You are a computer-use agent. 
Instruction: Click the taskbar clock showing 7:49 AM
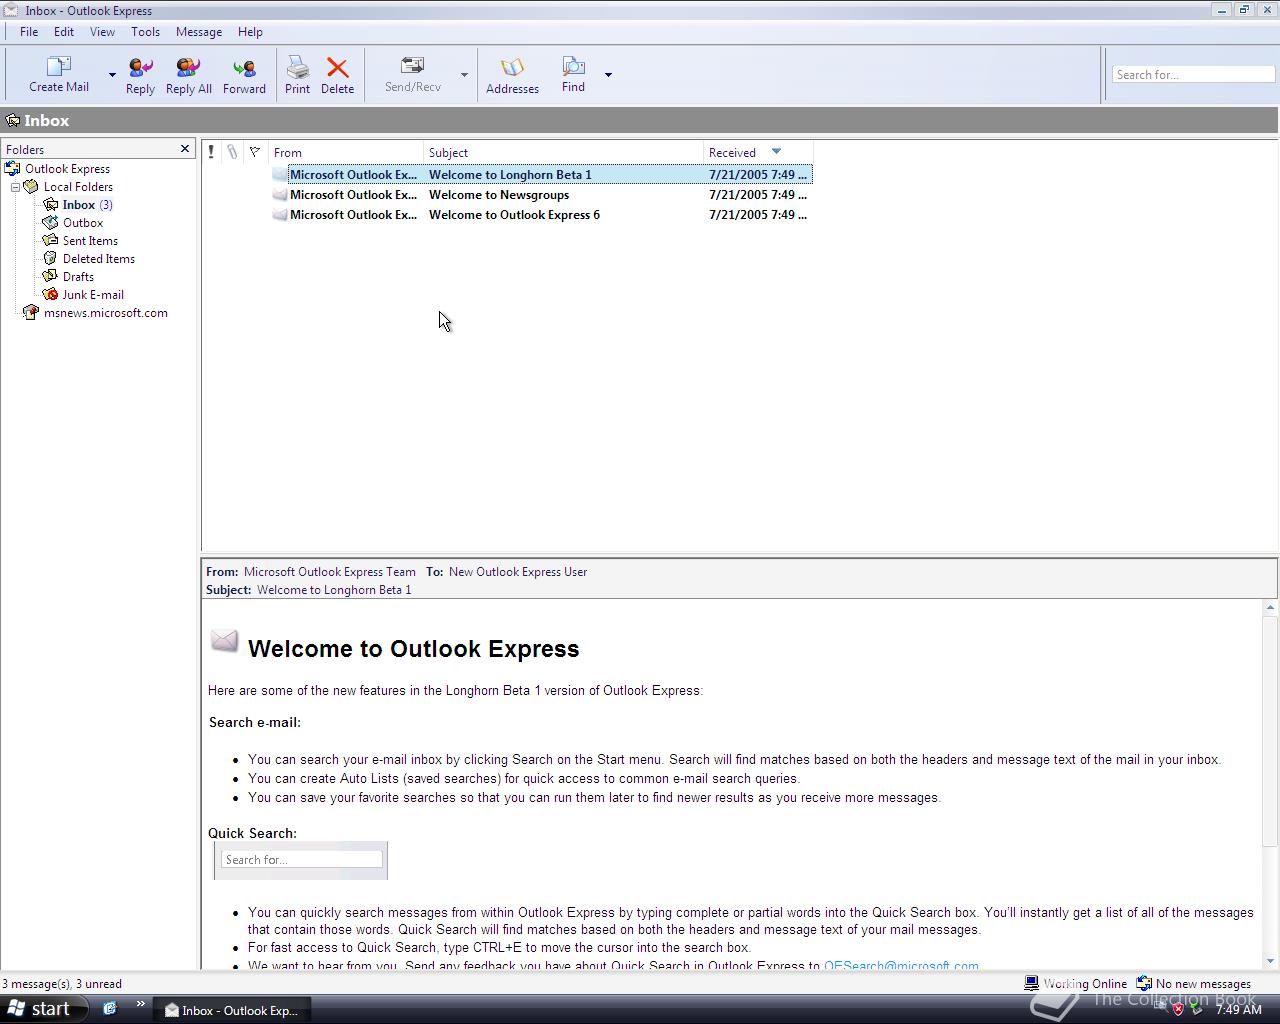(x=1238, y=1010)
